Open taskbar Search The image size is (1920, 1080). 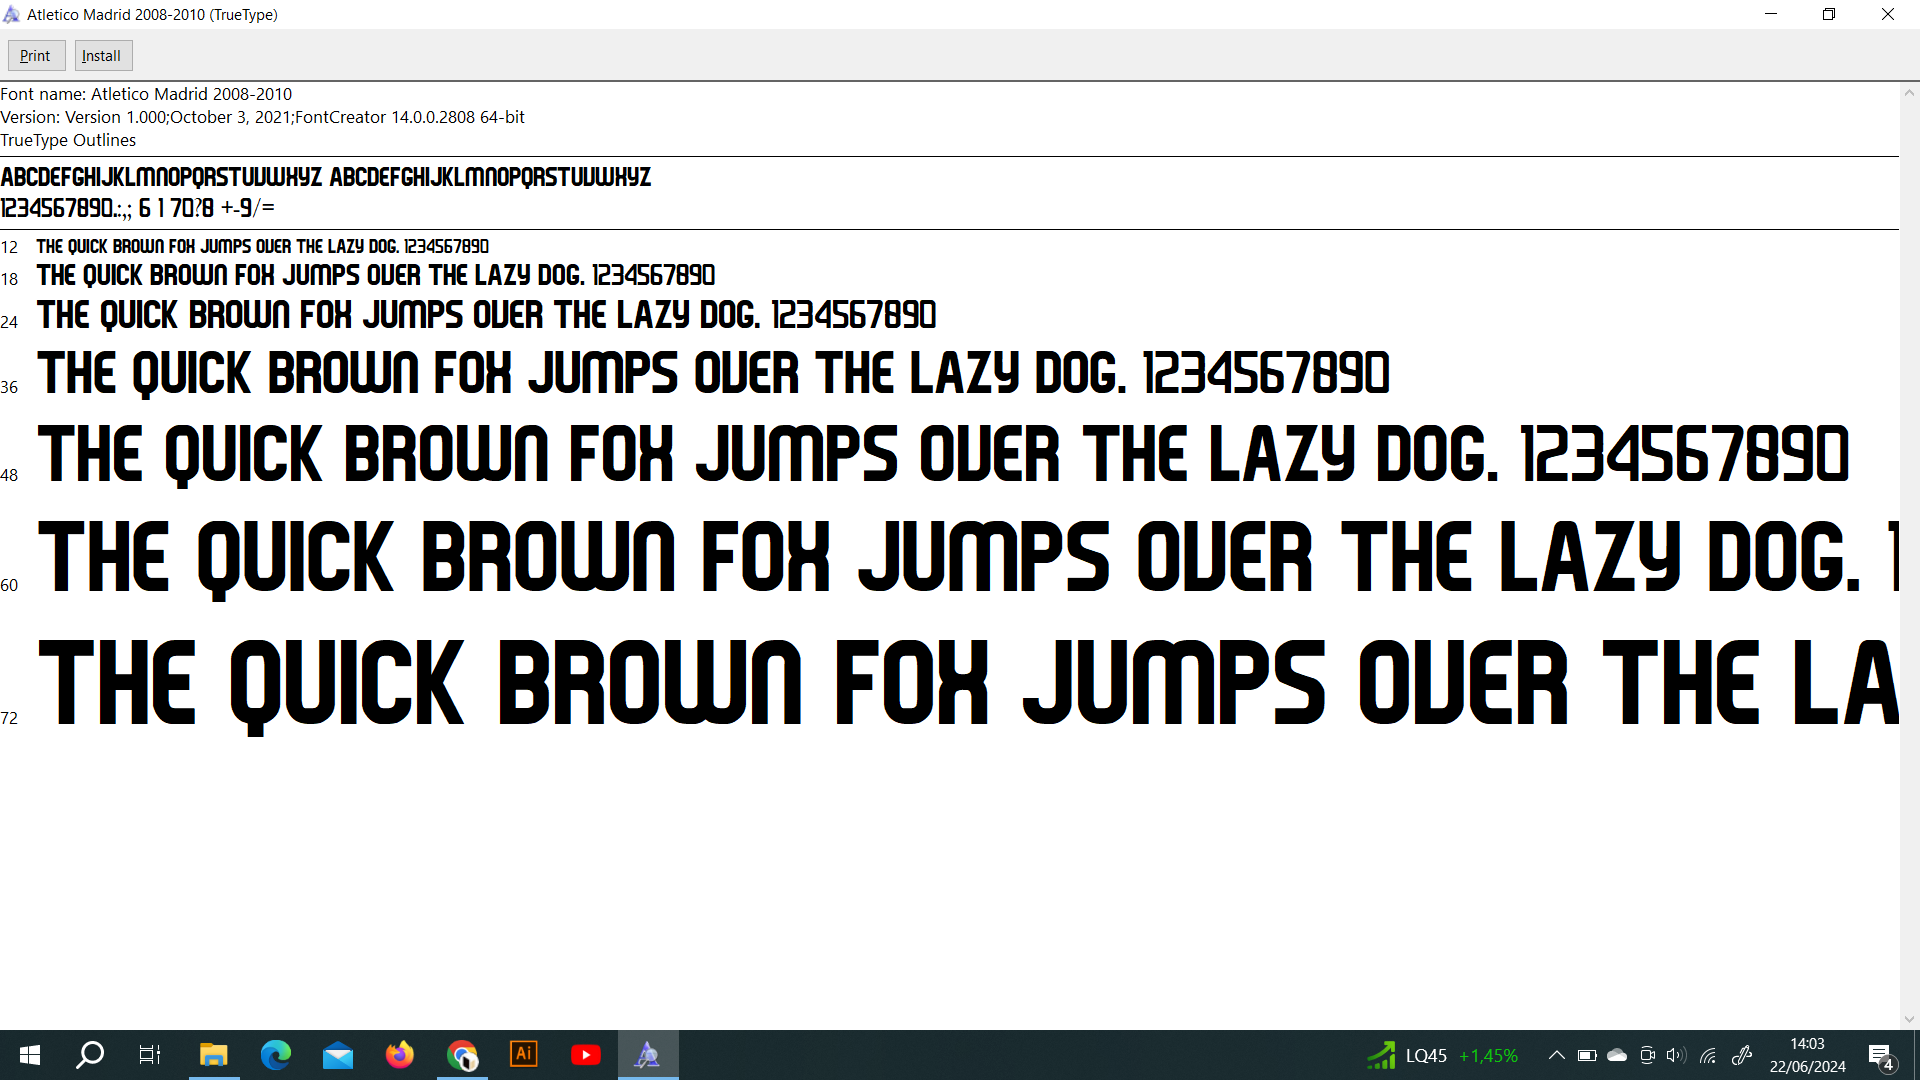(90, 1055)
